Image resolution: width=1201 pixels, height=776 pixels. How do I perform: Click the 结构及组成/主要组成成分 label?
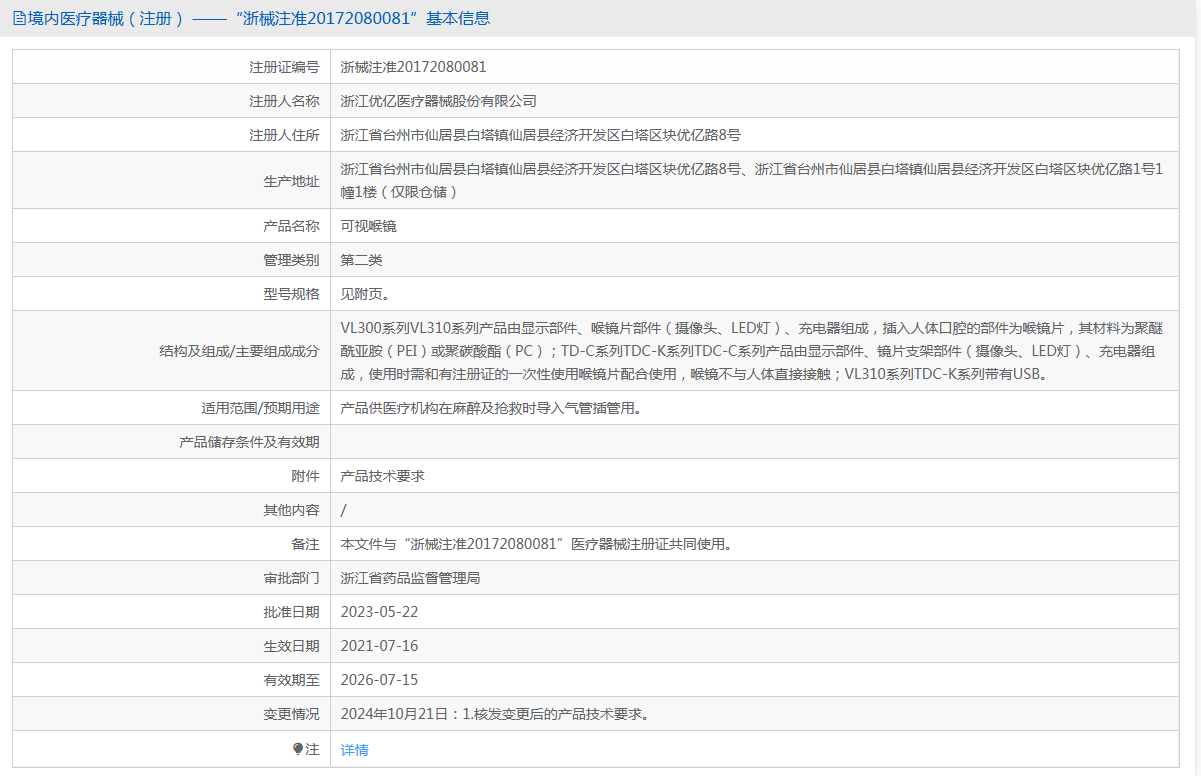pos(240,351)
